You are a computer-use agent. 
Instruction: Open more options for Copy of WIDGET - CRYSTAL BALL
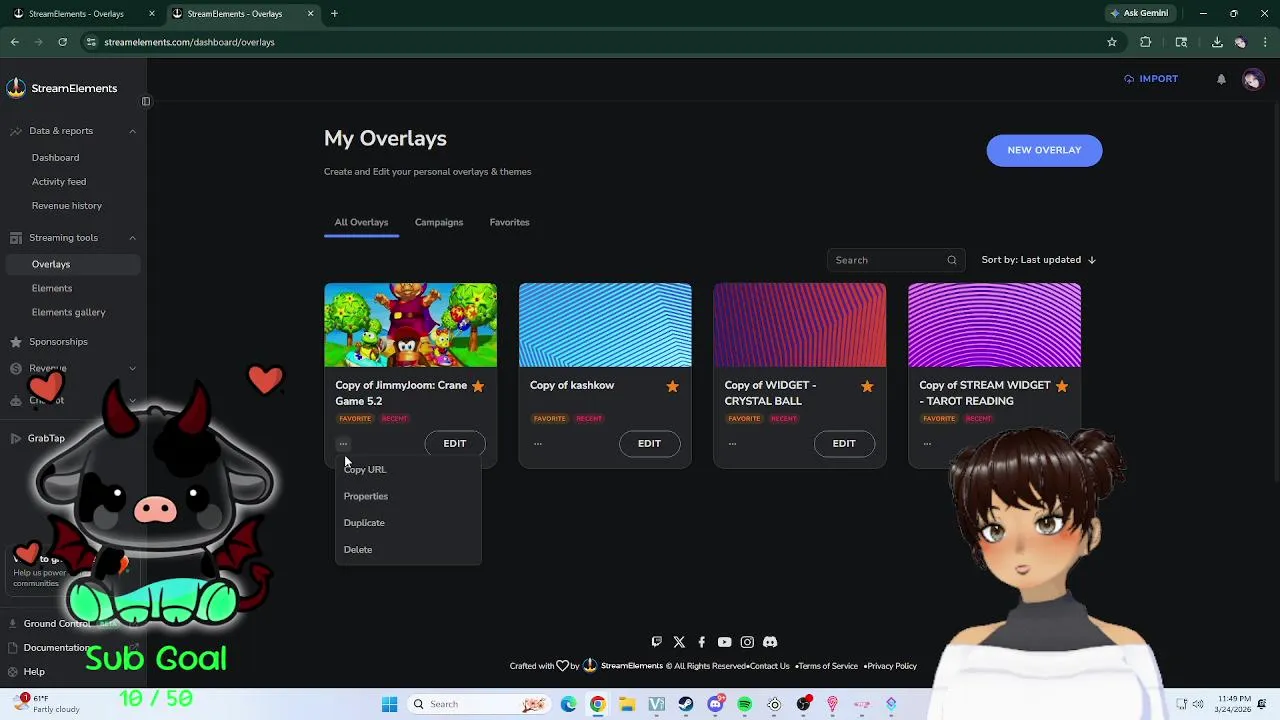point(732,443)
